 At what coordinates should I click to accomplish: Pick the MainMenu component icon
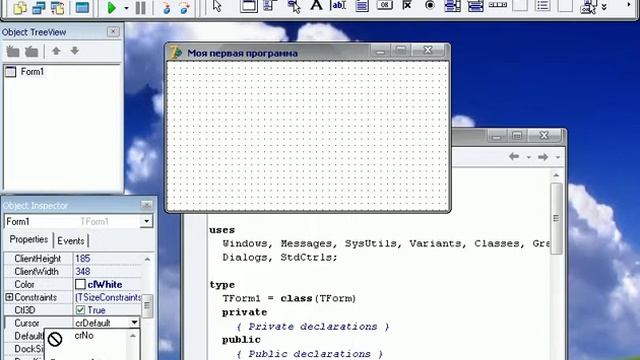coord(270,6)
